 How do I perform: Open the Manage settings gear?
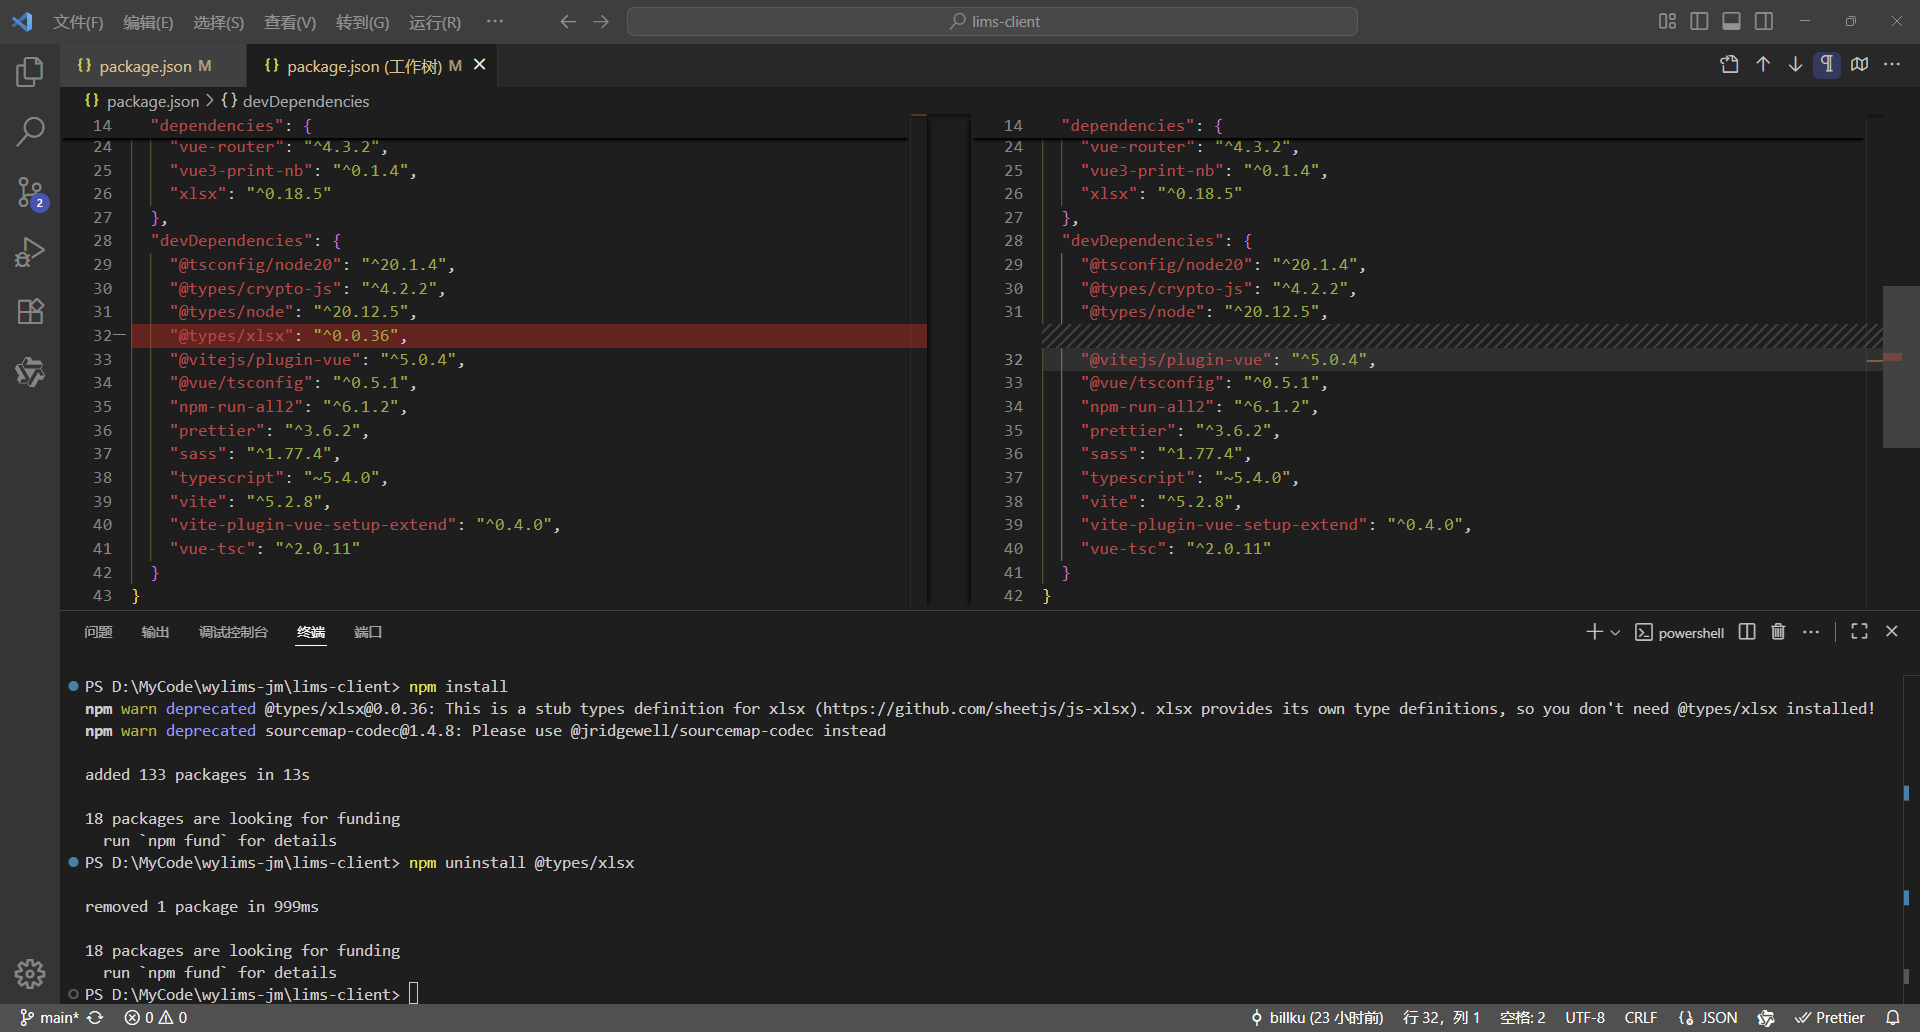[30, 974]
